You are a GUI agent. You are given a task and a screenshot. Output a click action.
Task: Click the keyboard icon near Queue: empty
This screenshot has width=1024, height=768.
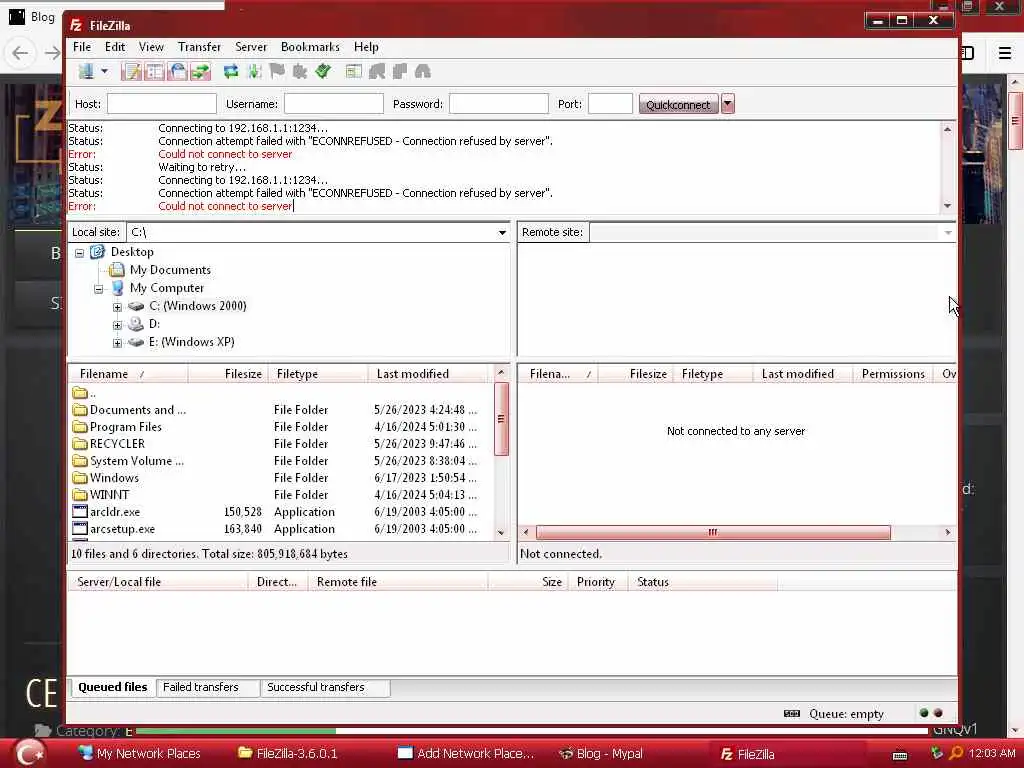[792, 714]
